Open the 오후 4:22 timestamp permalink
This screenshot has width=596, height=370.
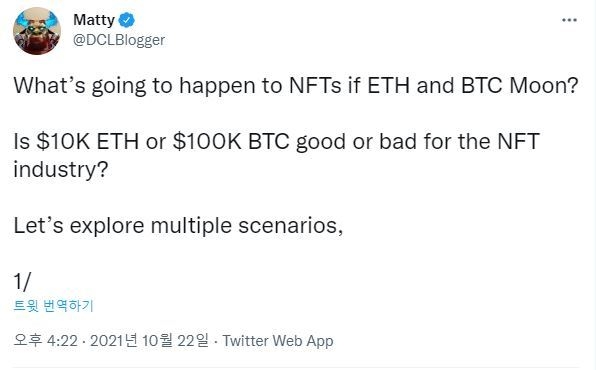(x=46, y=340)
